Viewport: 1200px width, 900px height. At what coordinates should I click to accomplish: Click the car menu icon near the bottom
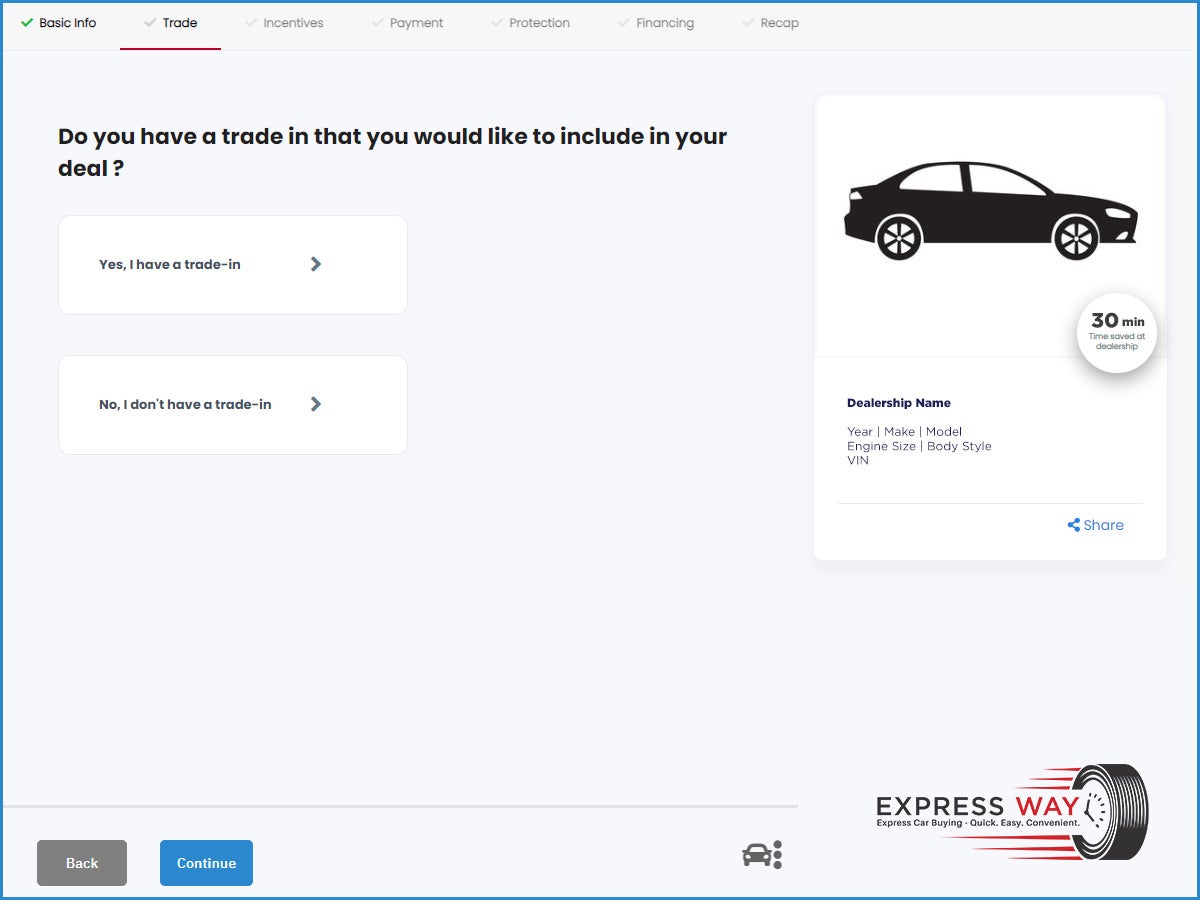point(762,855)
